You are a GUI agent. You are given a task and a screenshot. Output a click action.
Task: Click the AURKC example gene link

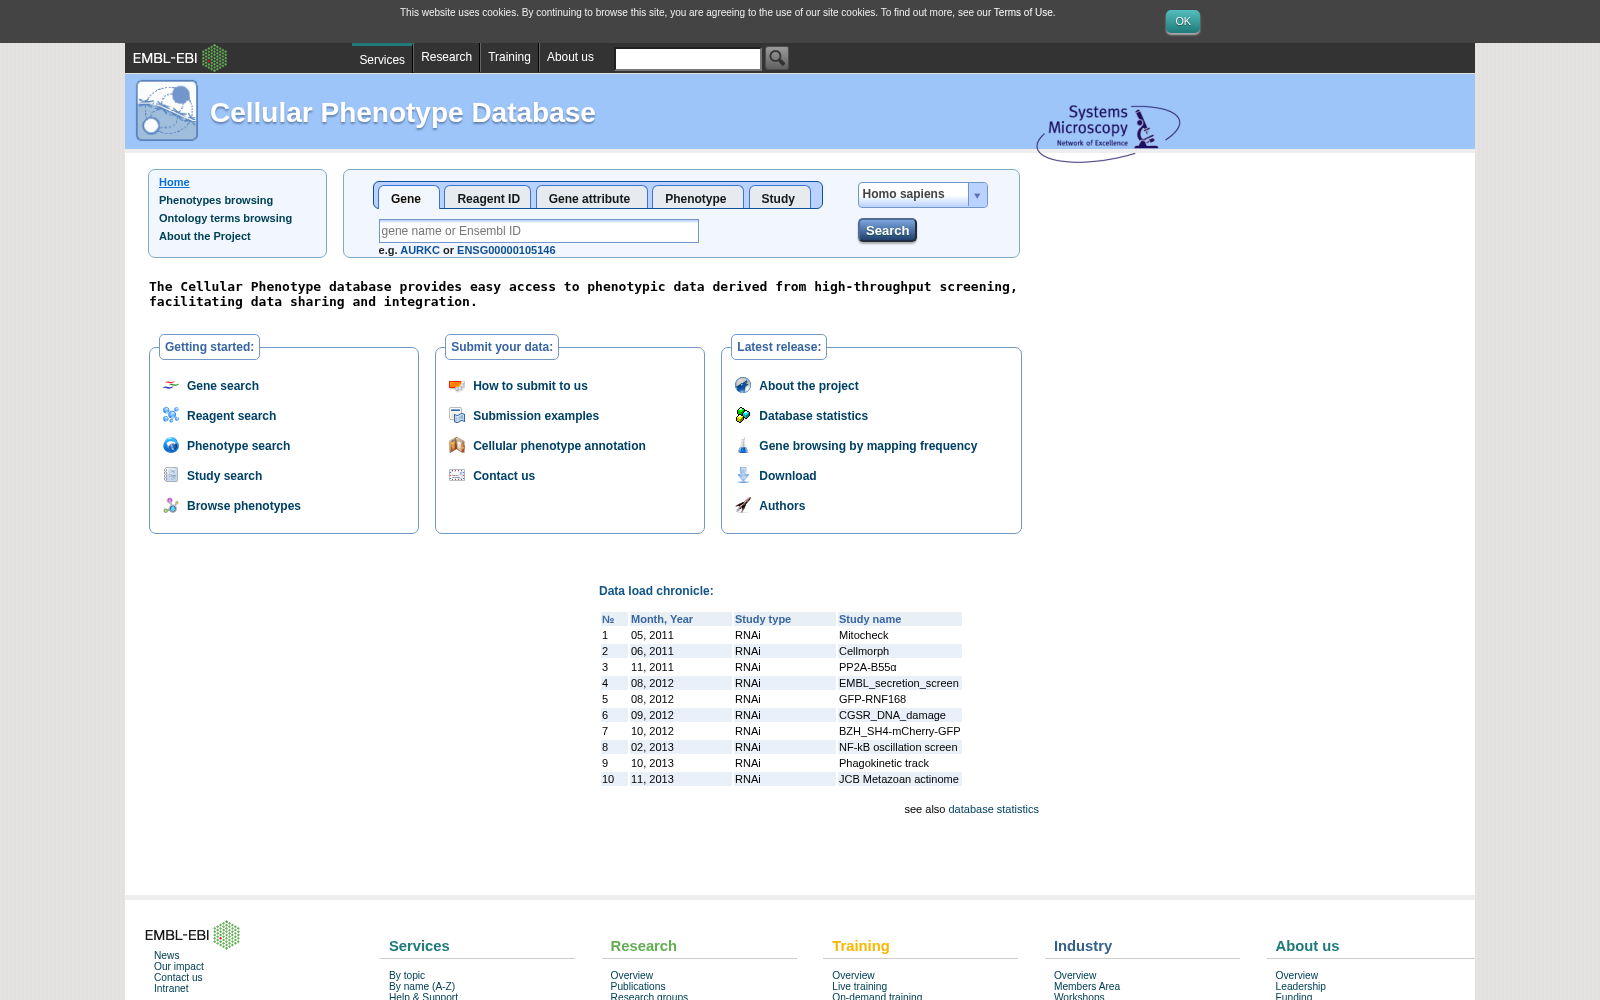click(x=420, y=250)
